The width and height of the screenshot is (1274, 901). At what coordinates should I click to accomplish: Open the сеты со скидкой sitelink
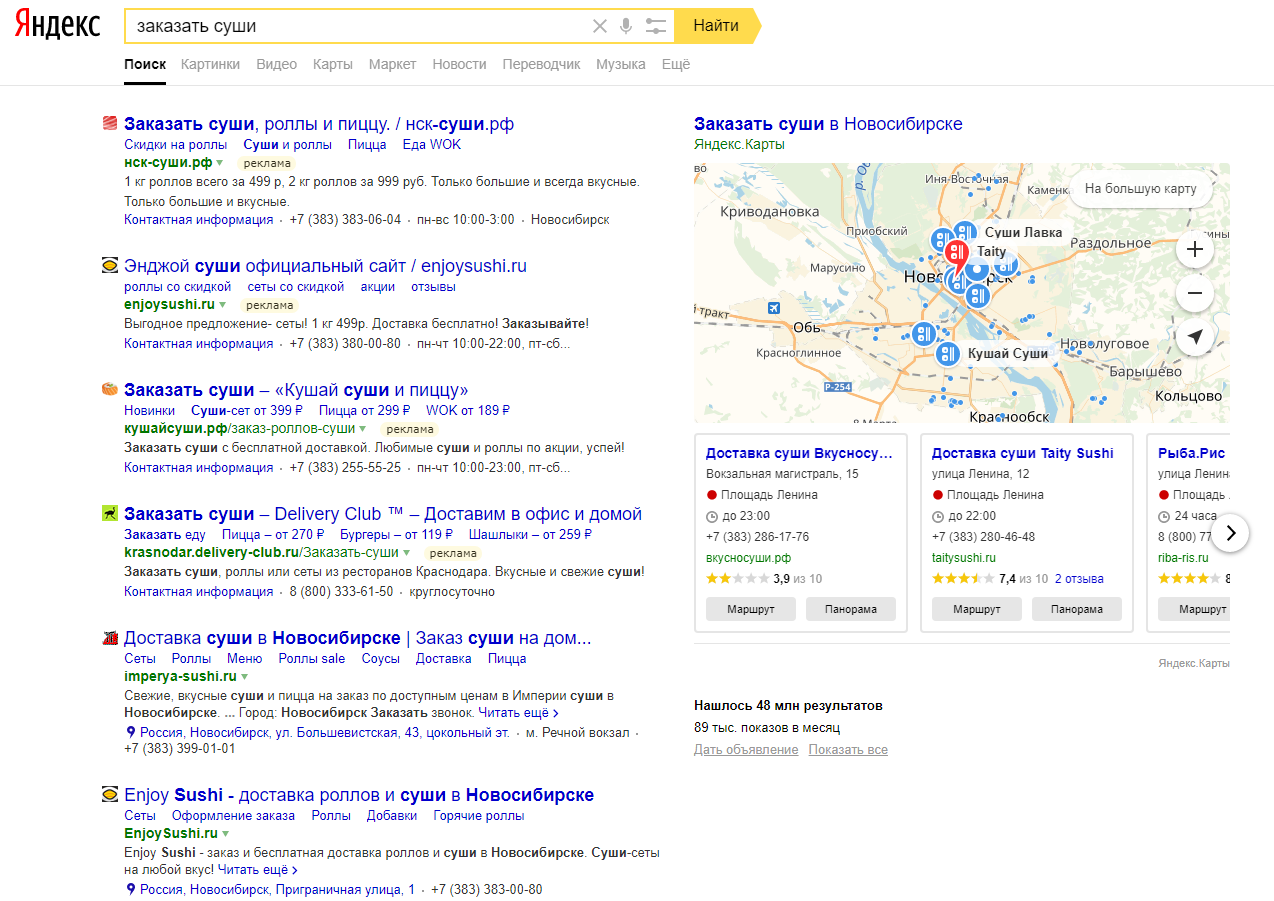pos(296,287)
